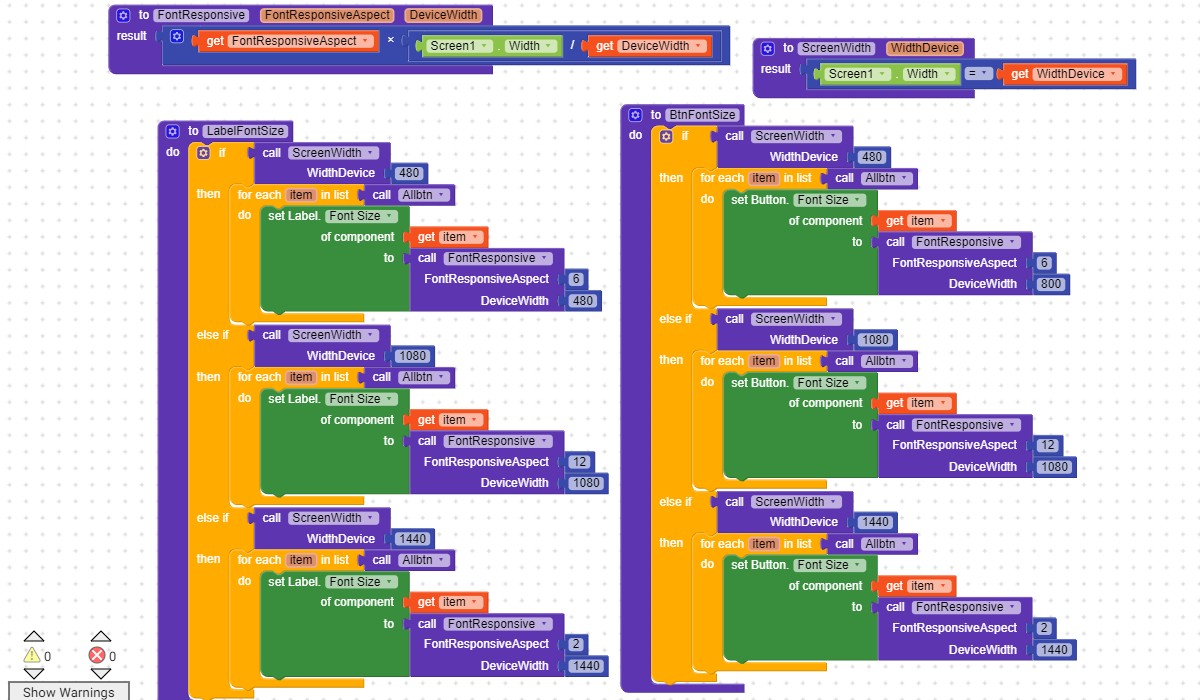This screenshot has height=700, width=1200.
Task: Open mutator gear on ScreenWidth procedure block
Action: pos(768,48)
